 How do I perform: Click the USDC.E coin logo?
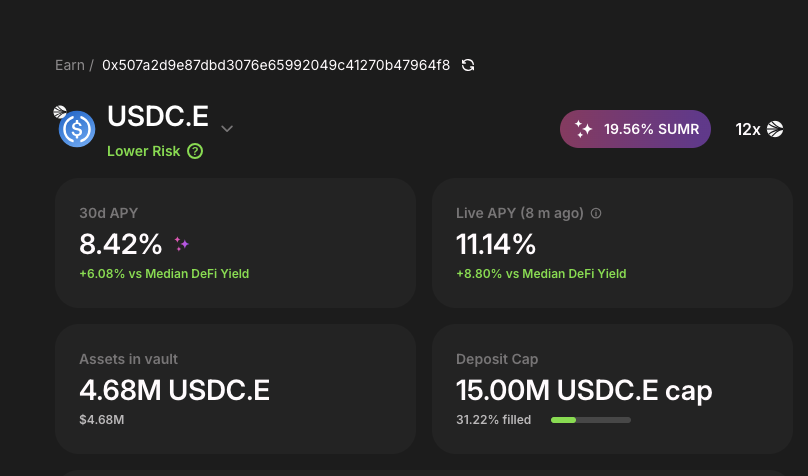[x=77, y=129]
